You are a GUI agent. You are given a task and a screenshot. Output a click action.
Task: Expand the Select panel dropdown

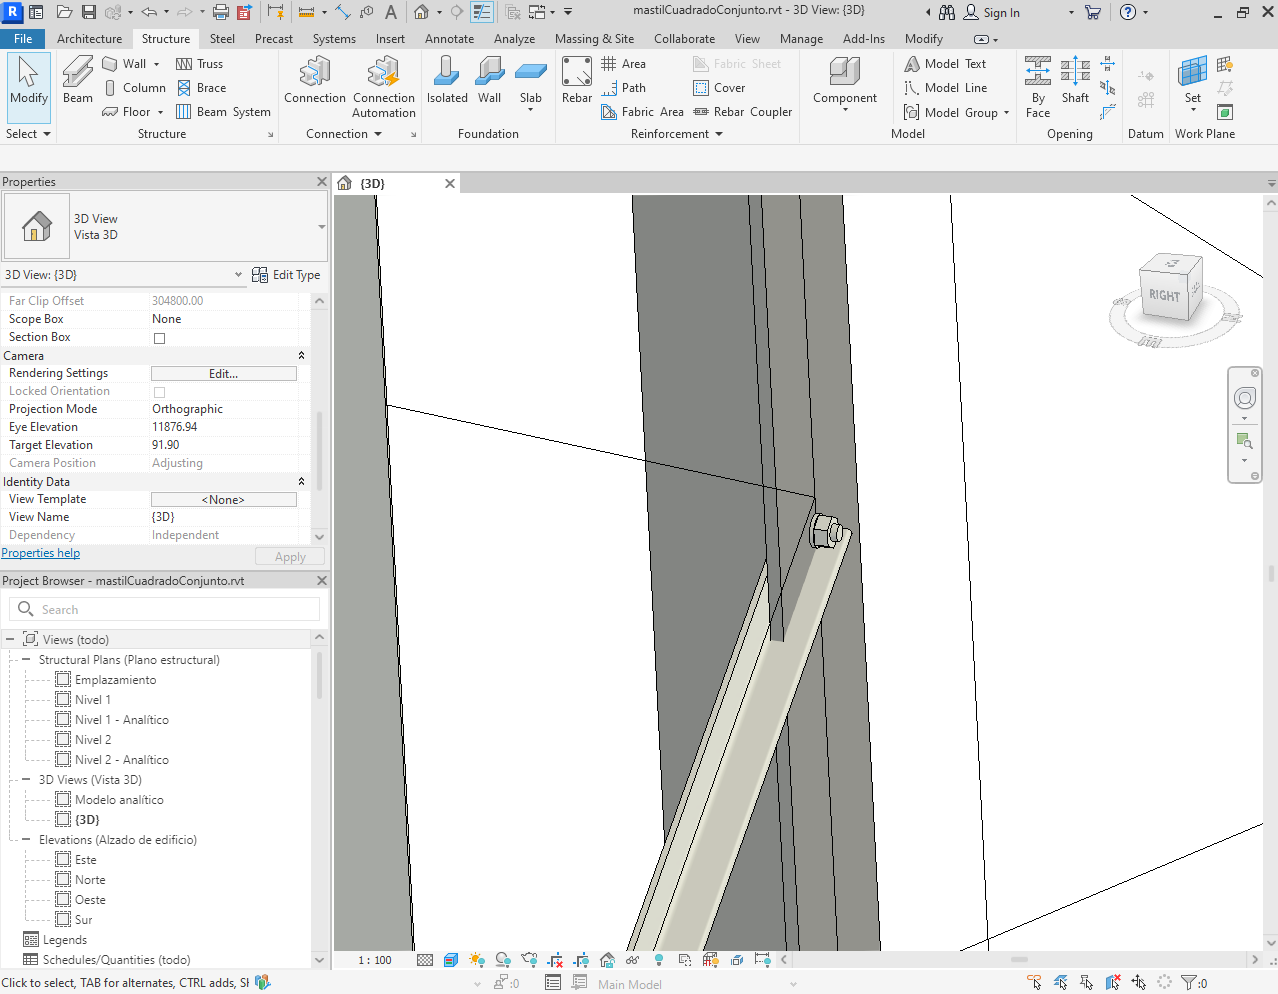(x=28, y=134)
